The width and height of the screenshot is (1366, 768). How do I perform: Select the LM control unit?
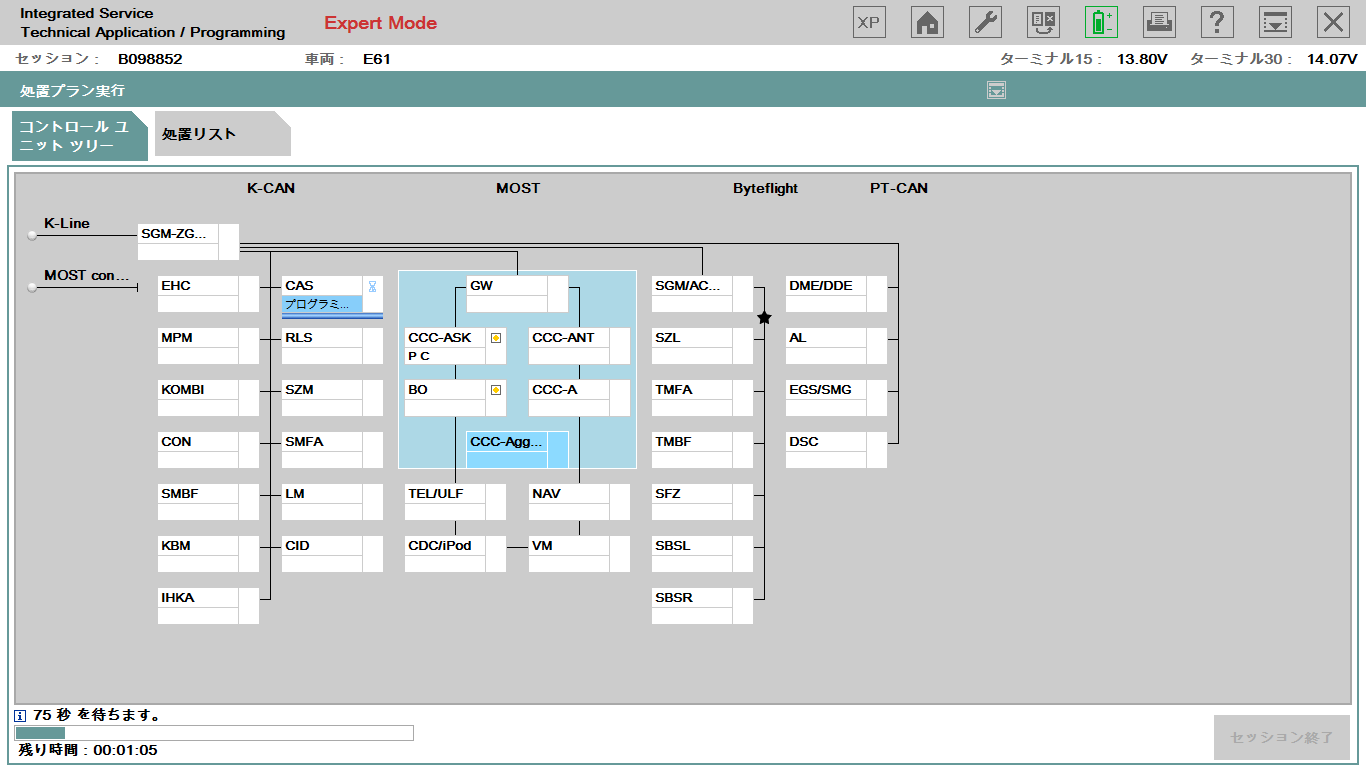tap(332, 502)
